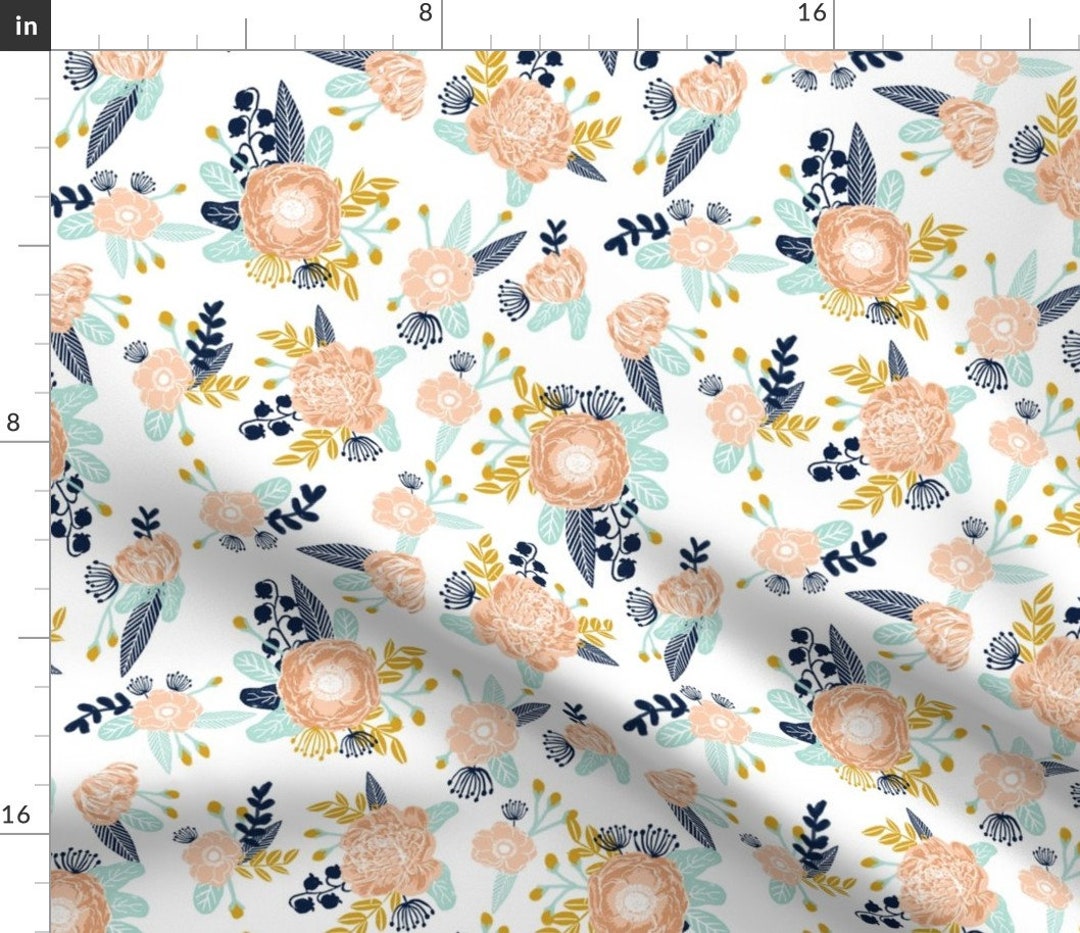Select the number 8 on the top ruler

(425, 14)
